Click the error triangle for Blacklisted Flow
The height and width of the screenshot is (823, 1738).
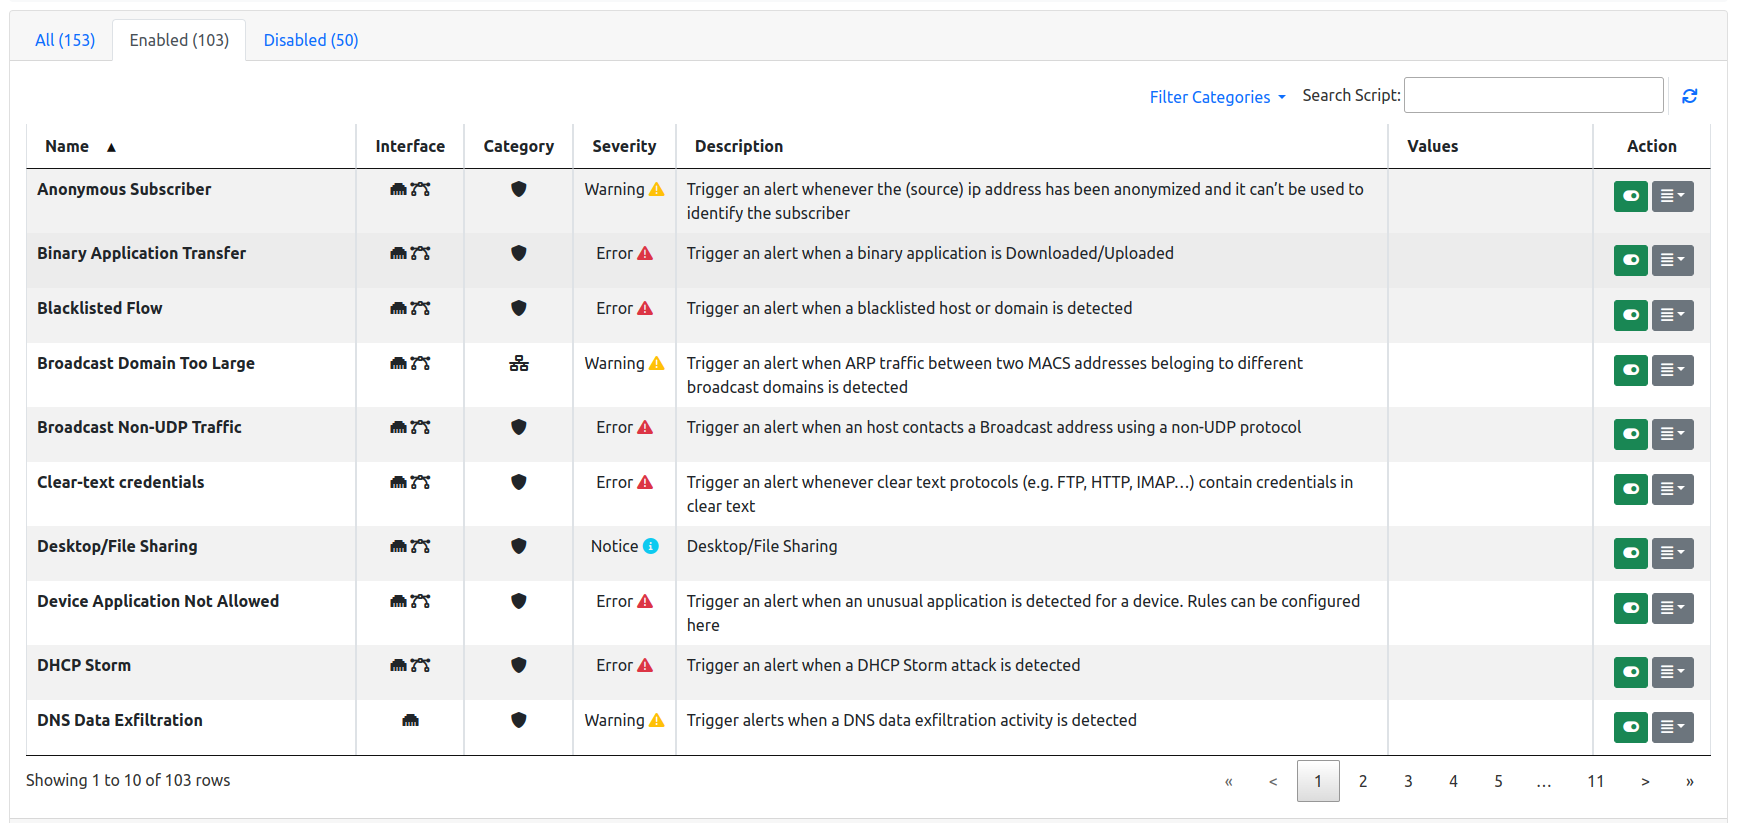tap(645, 308)
